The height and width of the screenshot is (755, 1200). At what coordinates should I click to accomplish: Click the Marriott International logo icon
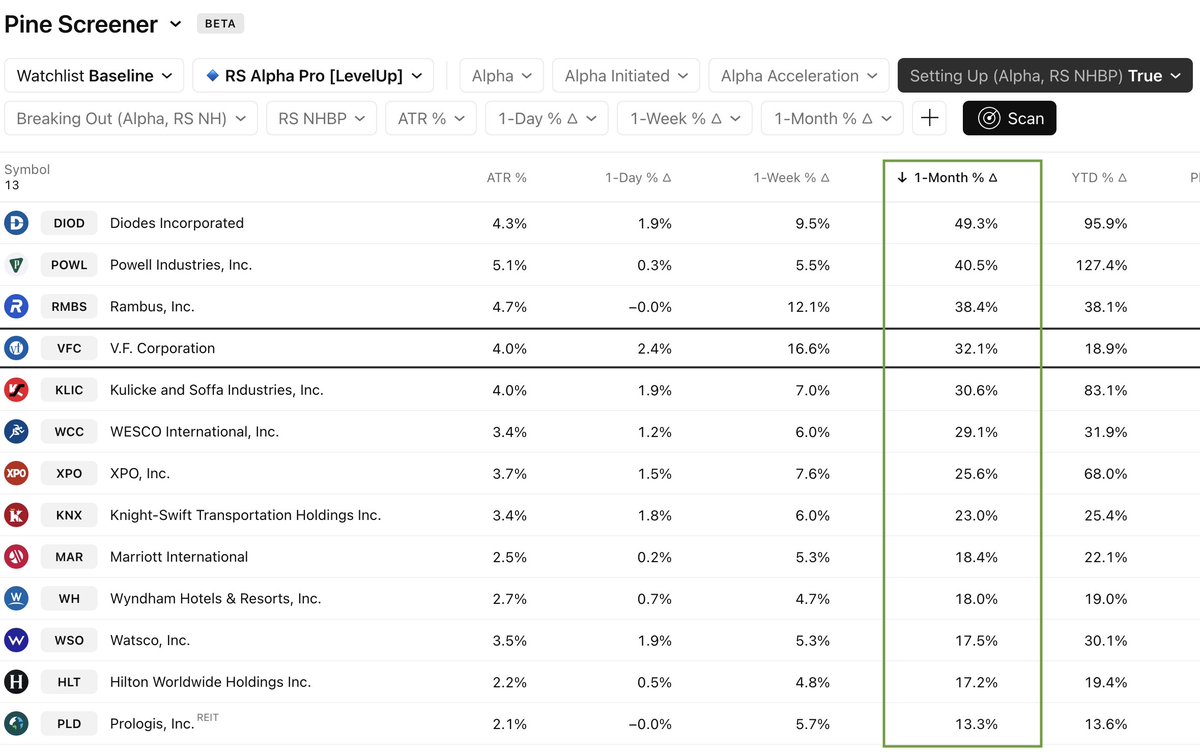click(x=16, y=557)
